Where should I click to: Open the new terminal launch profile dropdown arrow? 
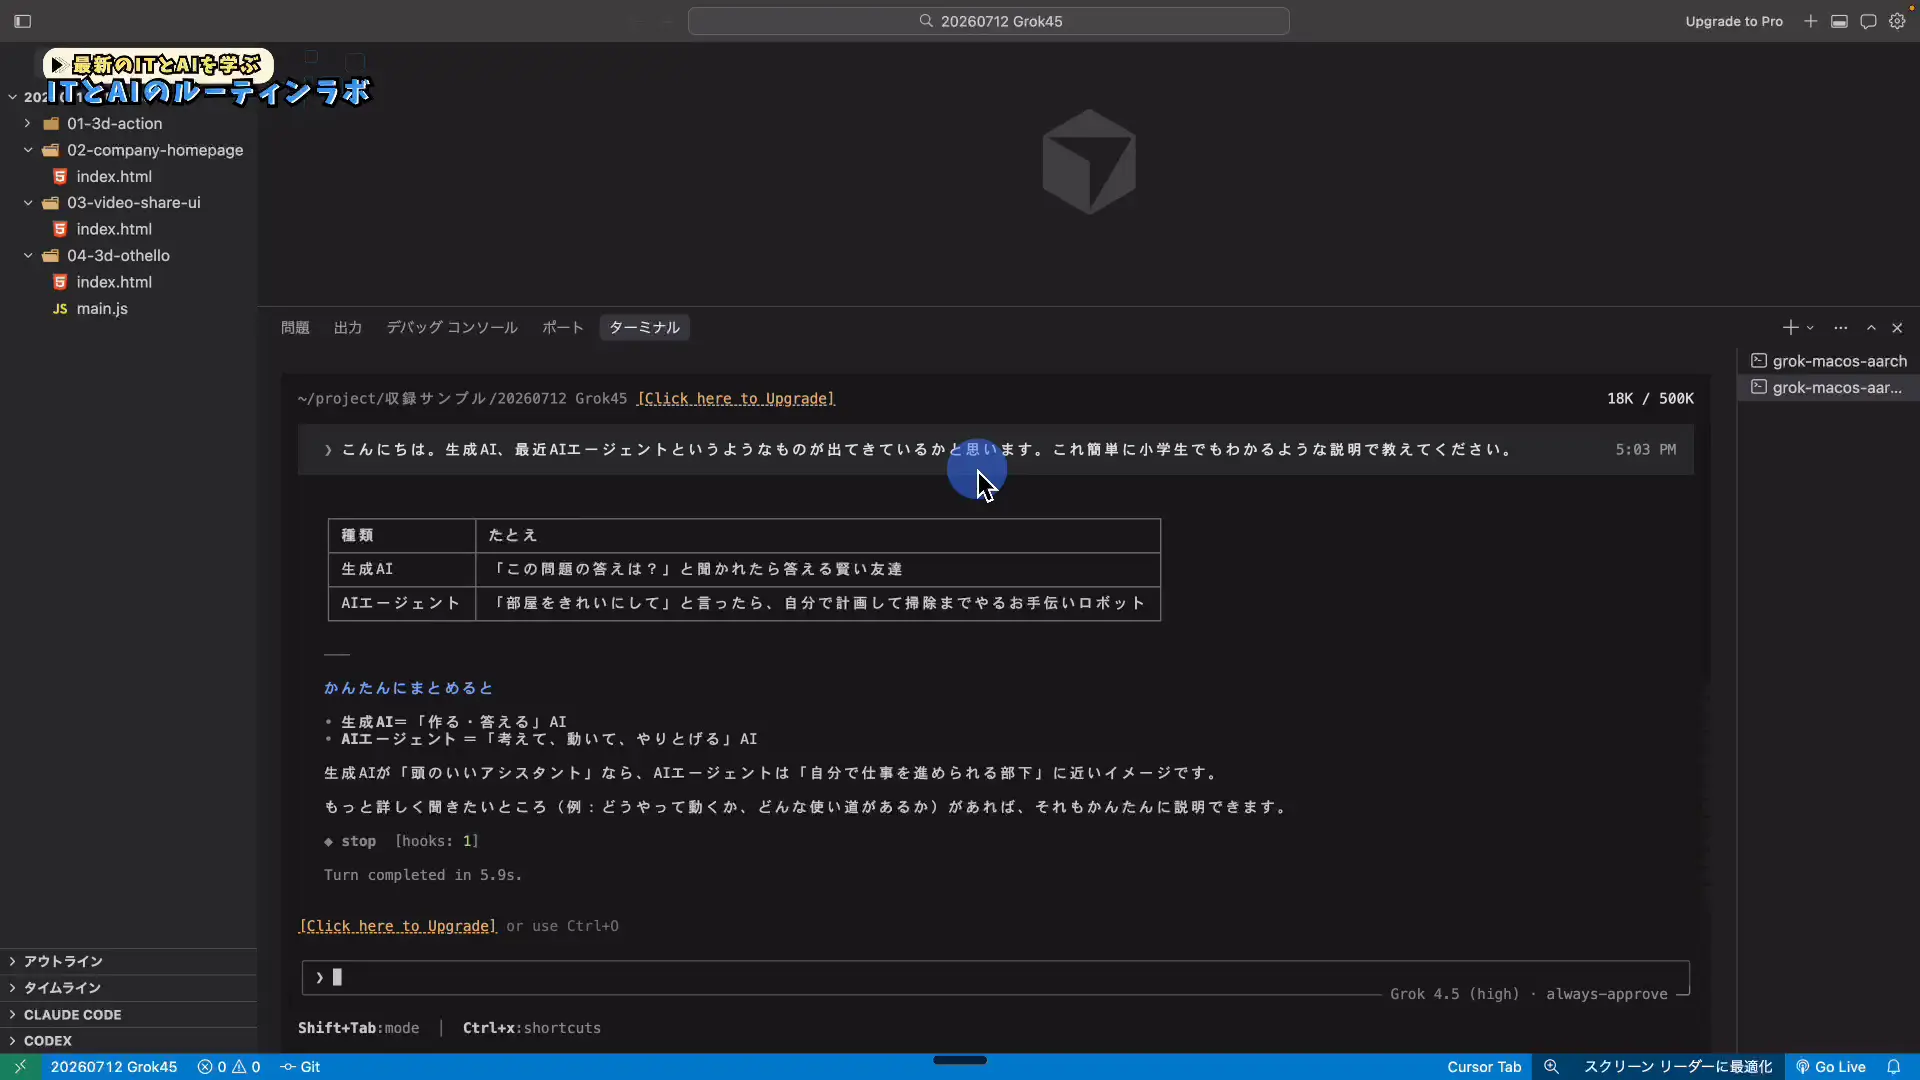pyautogui.click(x=1810, y=328)
